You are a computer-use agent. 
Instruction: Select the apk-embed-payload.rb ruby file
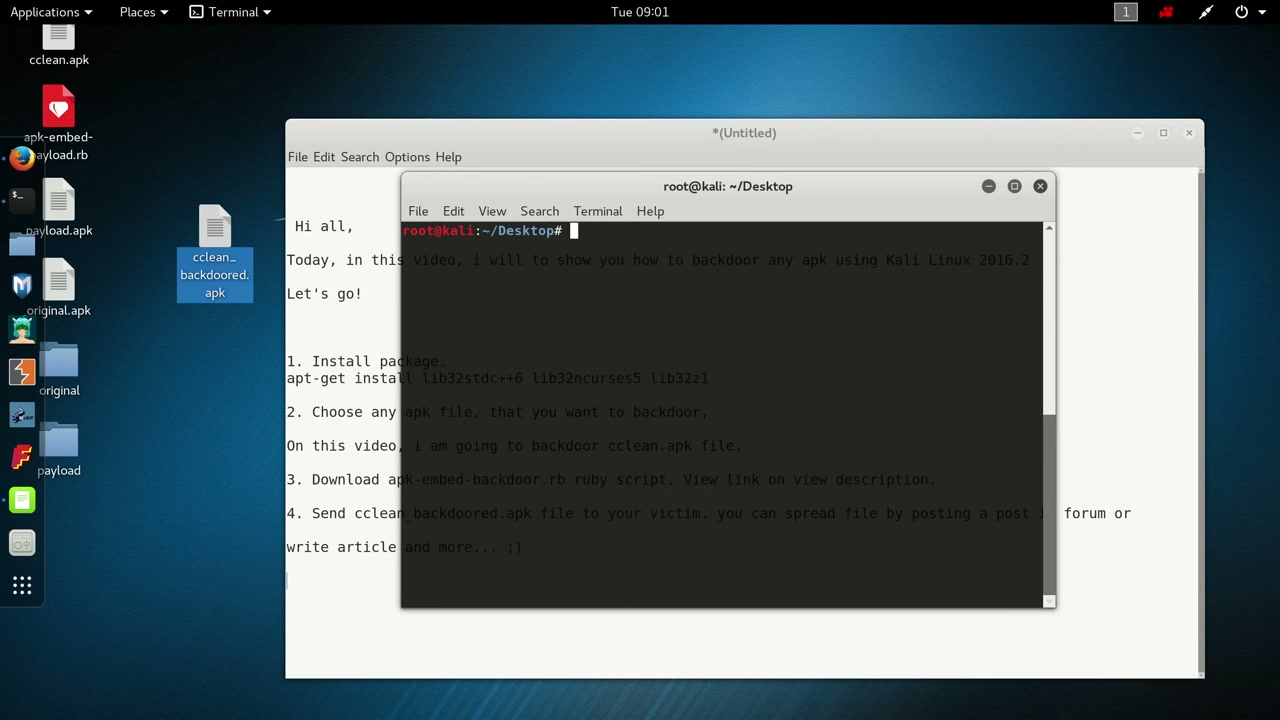pos(59,124)
